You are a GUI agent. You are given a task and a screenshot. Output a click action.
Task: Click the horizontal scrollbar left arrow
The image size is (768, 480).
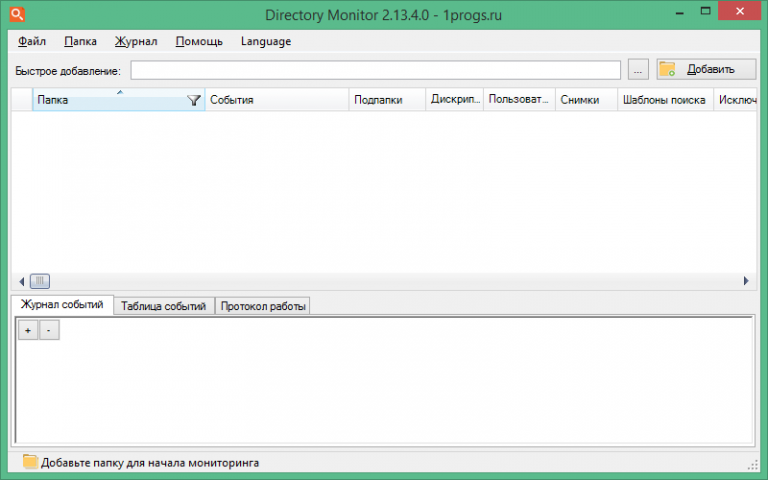click(21, 281)
